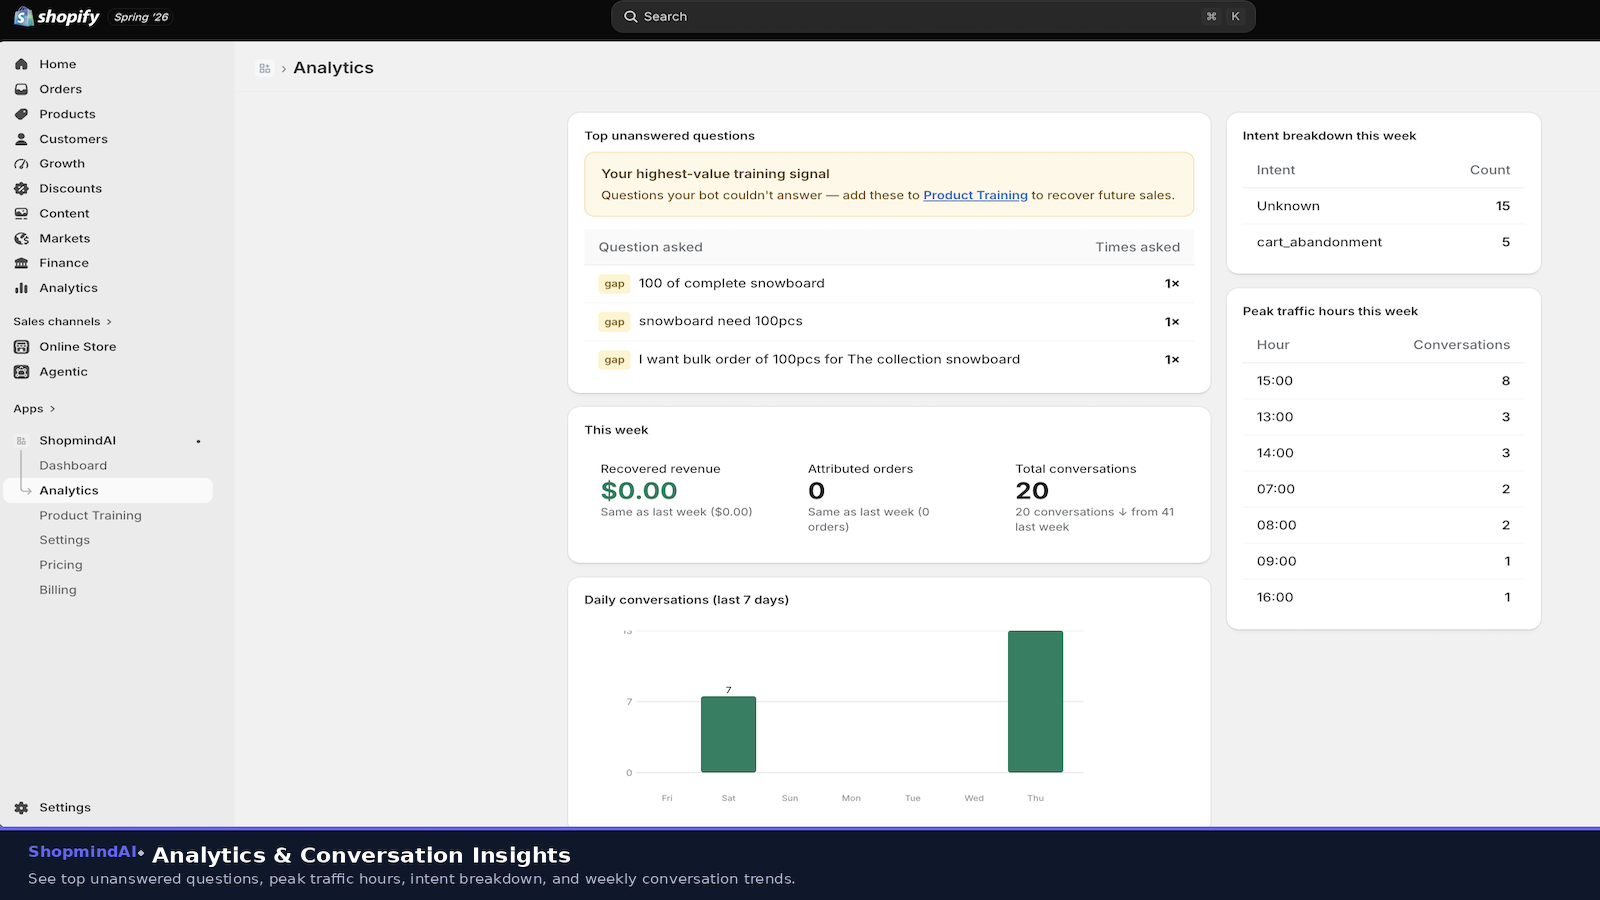The image size is (1600, 900).
Task: Go to ShopmindAI Dashboard
Action: pyautogui.click(x=73, y=466)
